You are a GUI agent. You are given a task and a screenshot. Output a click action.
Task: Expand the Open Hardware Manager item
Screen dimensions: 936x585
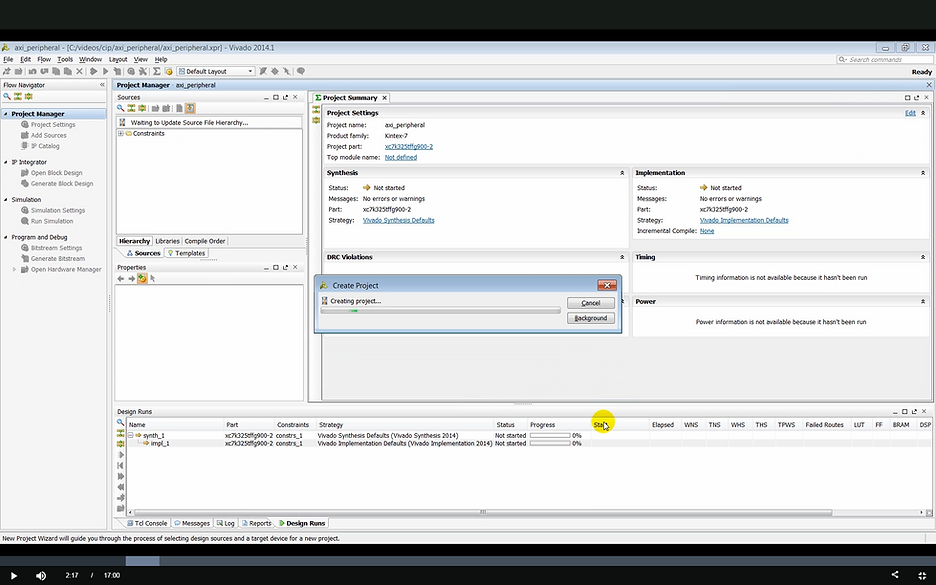14,270
